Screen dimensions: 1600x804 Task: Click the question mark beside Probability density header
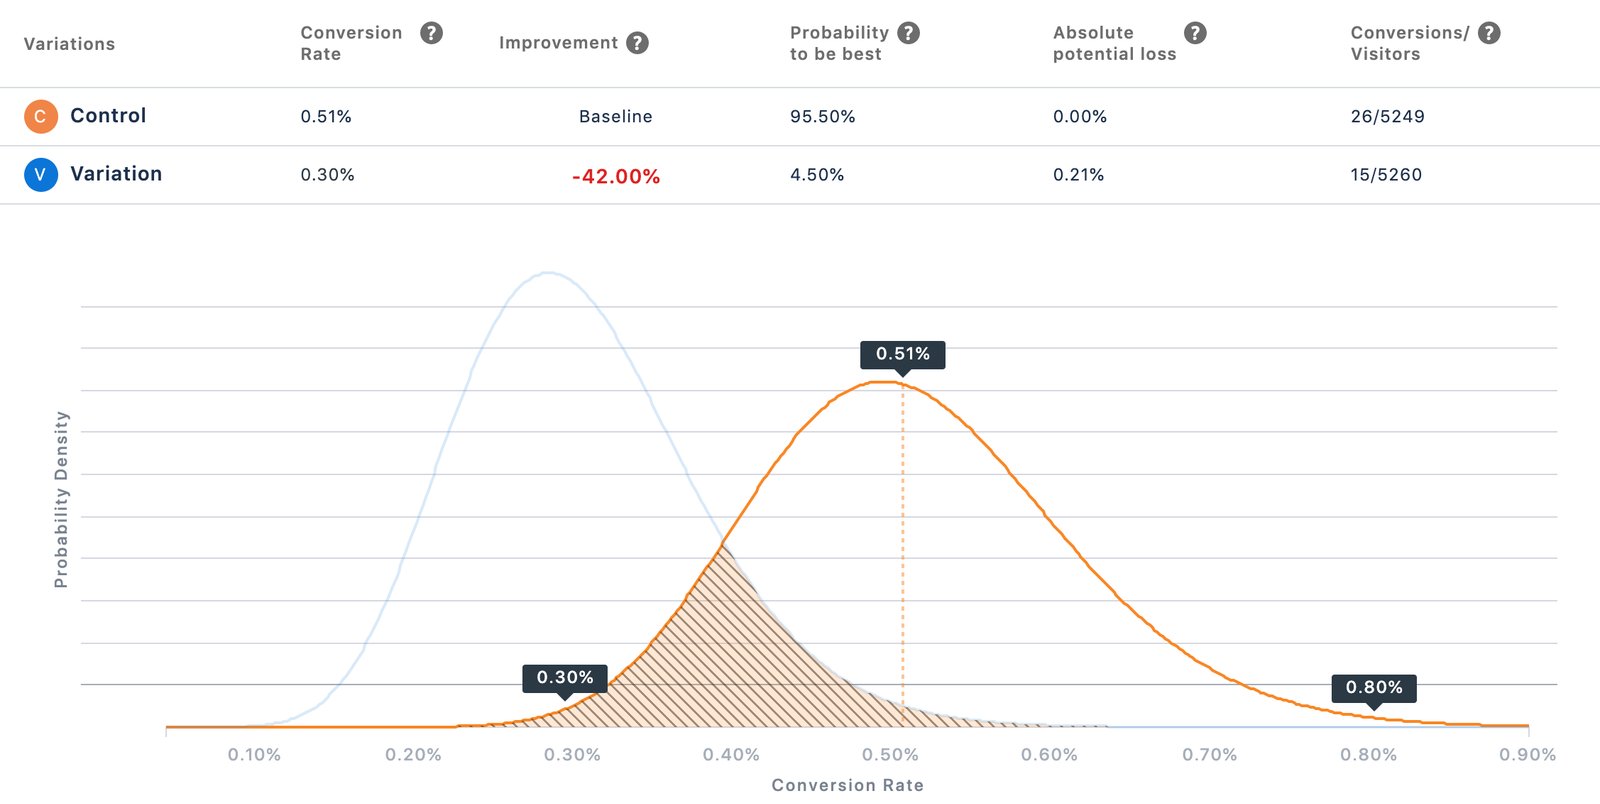click(908, 32)
